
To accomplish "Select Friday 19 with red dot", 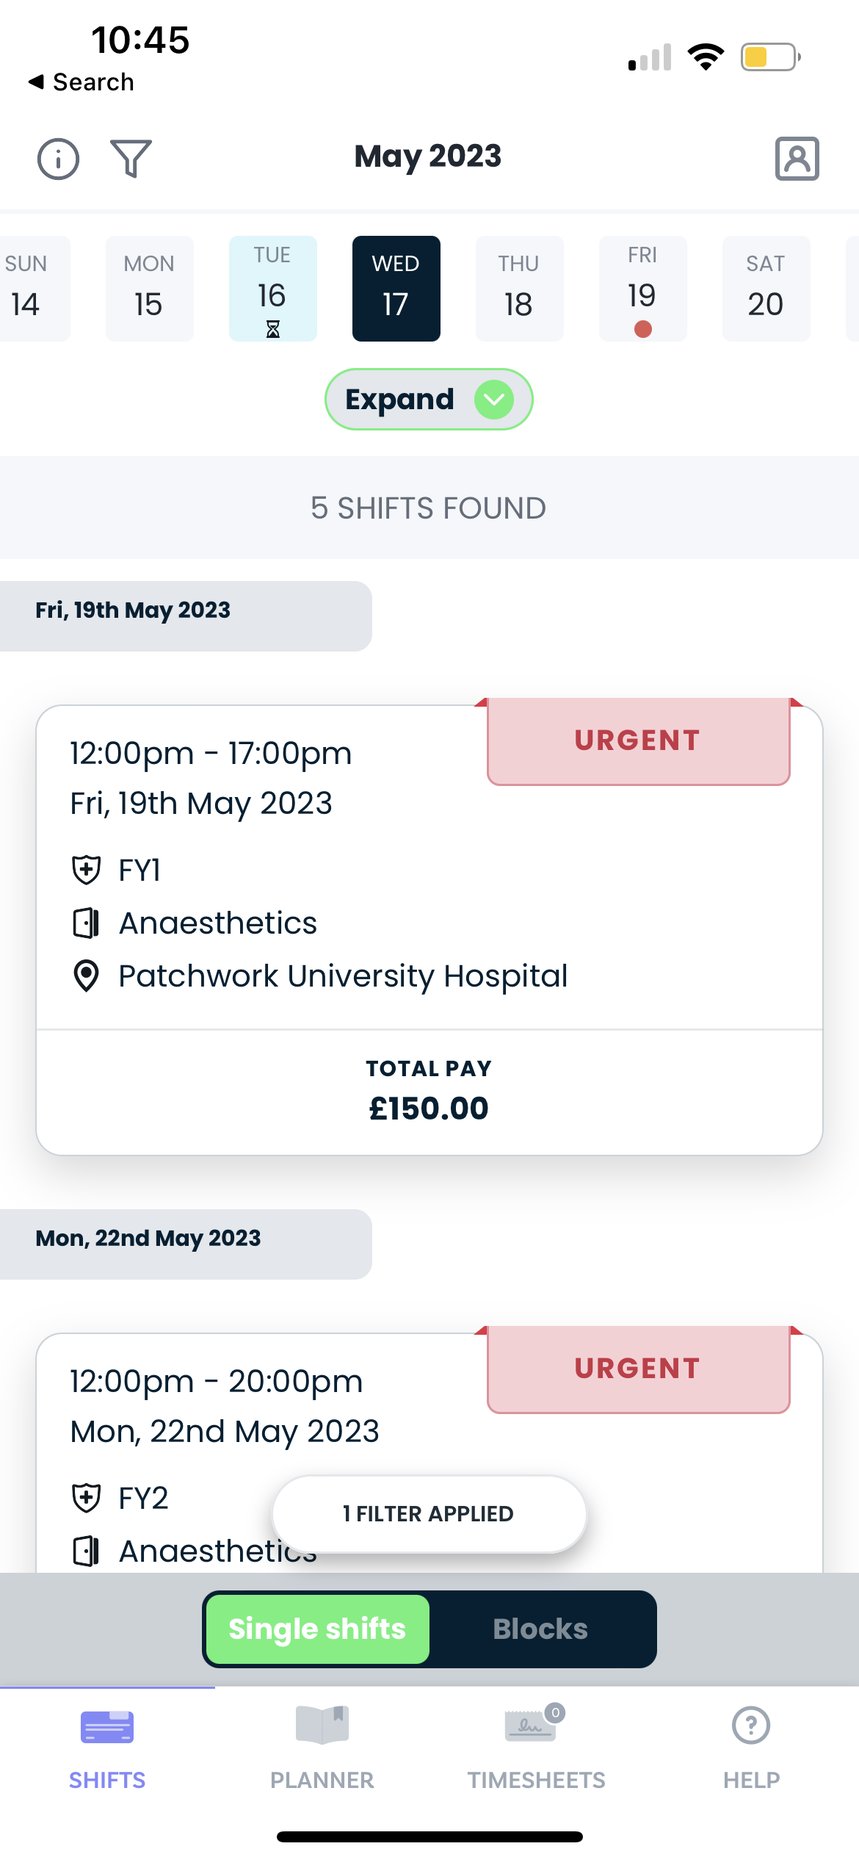I will [642, 289].
